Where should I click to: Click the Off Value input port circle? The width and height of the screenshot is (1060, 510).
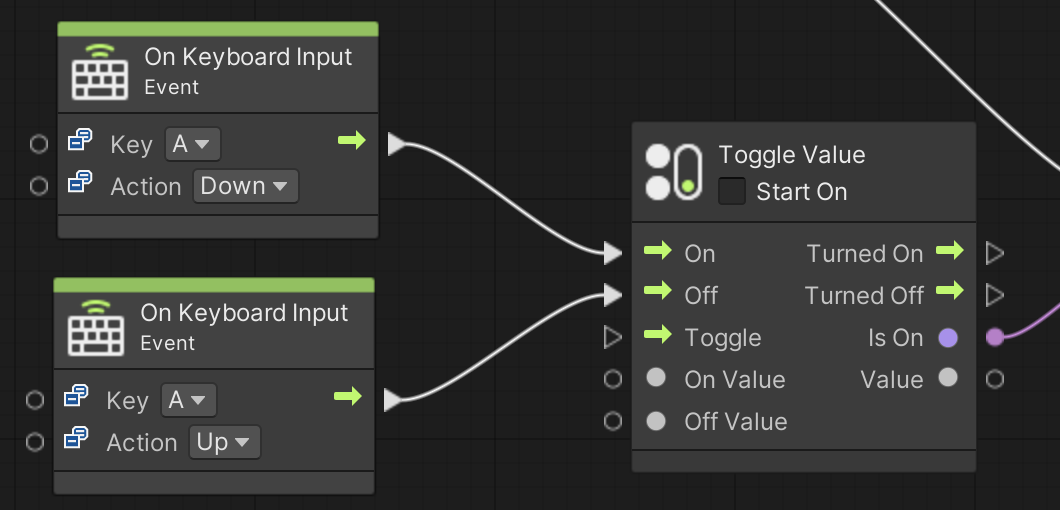click(x=613, y=421)
